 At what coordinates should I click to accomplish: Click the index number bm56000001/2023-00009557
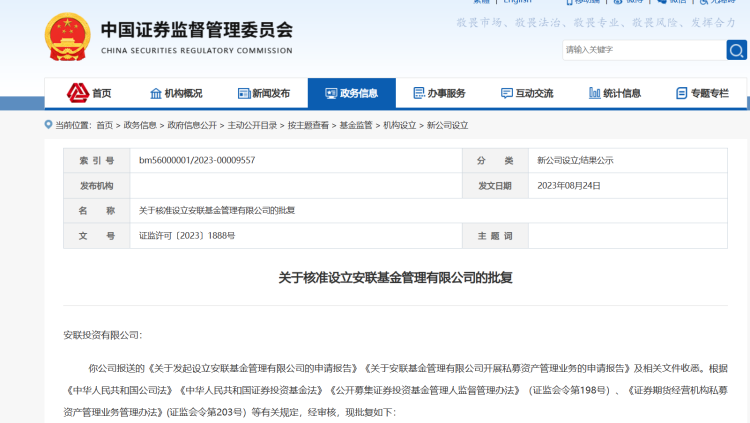click(x=197, y=160)
